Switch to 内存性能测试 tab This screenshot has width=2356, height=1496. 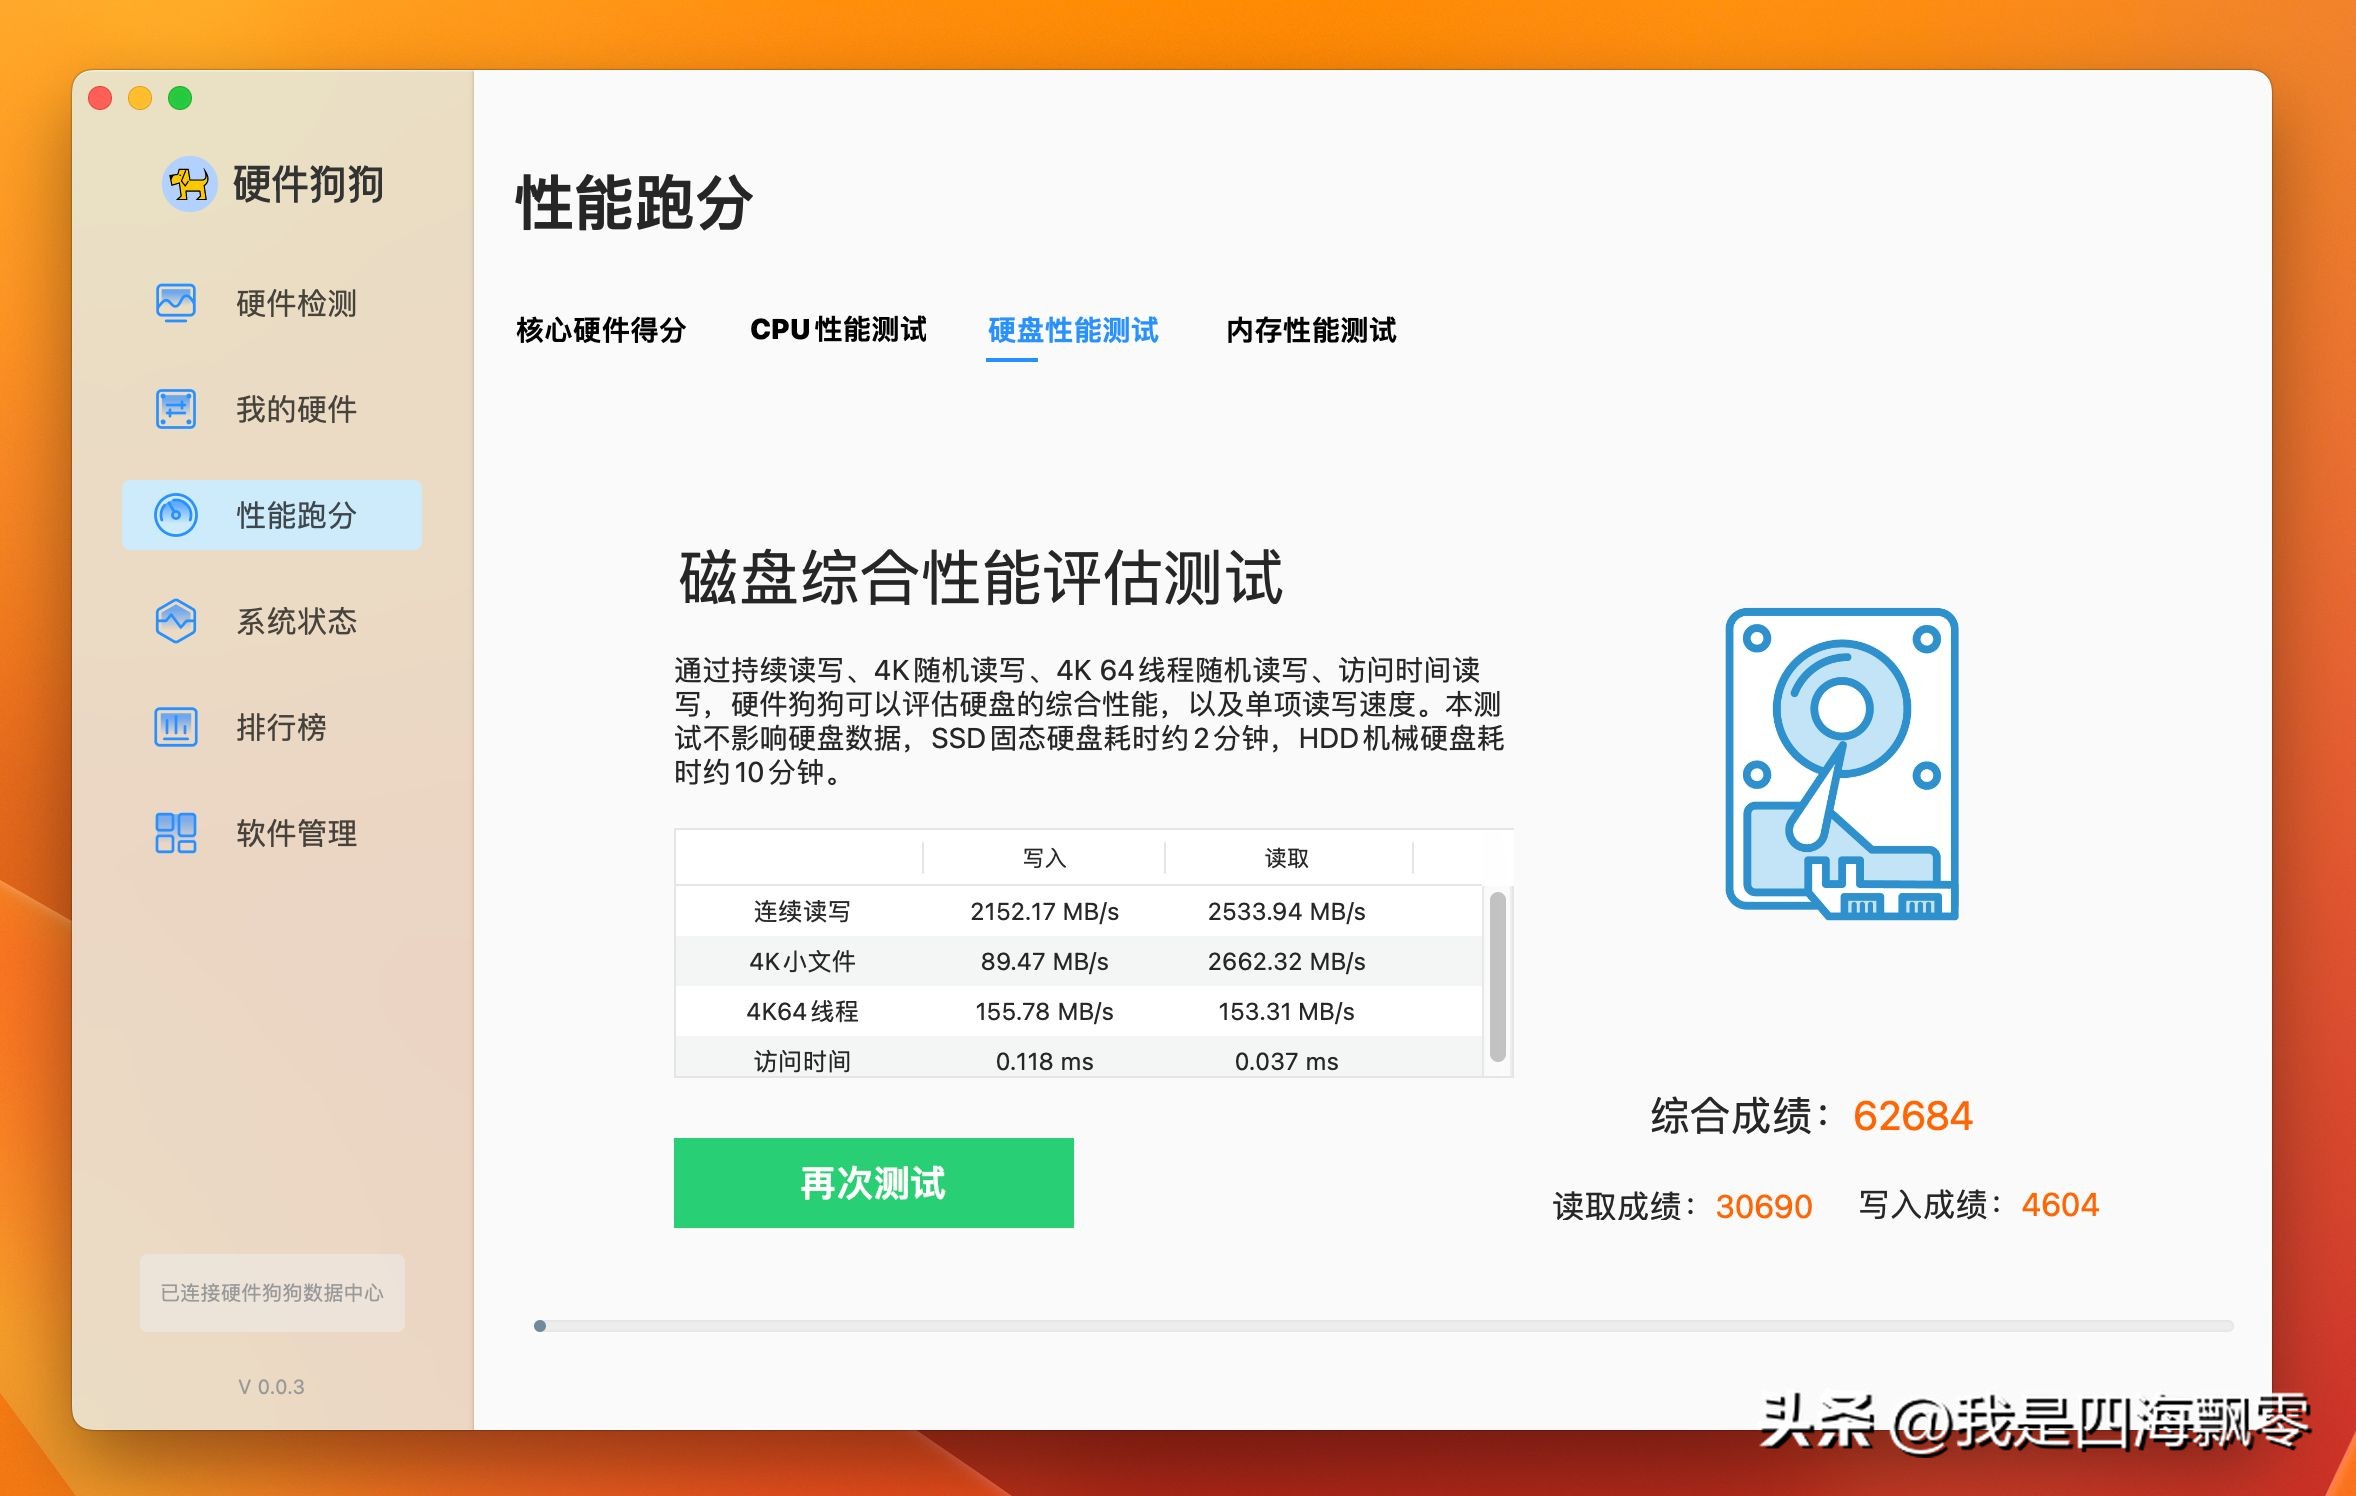point(1311,330)
